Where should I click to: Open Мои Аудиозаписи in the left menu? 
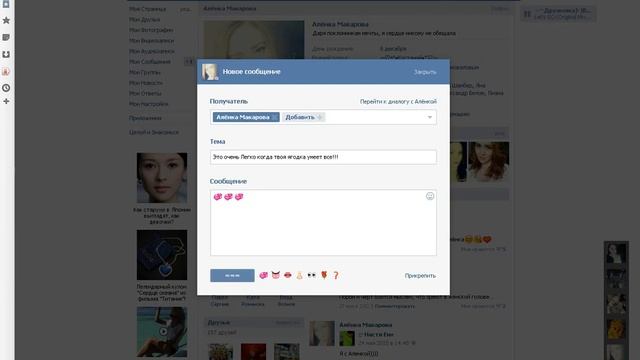[151, 51]
